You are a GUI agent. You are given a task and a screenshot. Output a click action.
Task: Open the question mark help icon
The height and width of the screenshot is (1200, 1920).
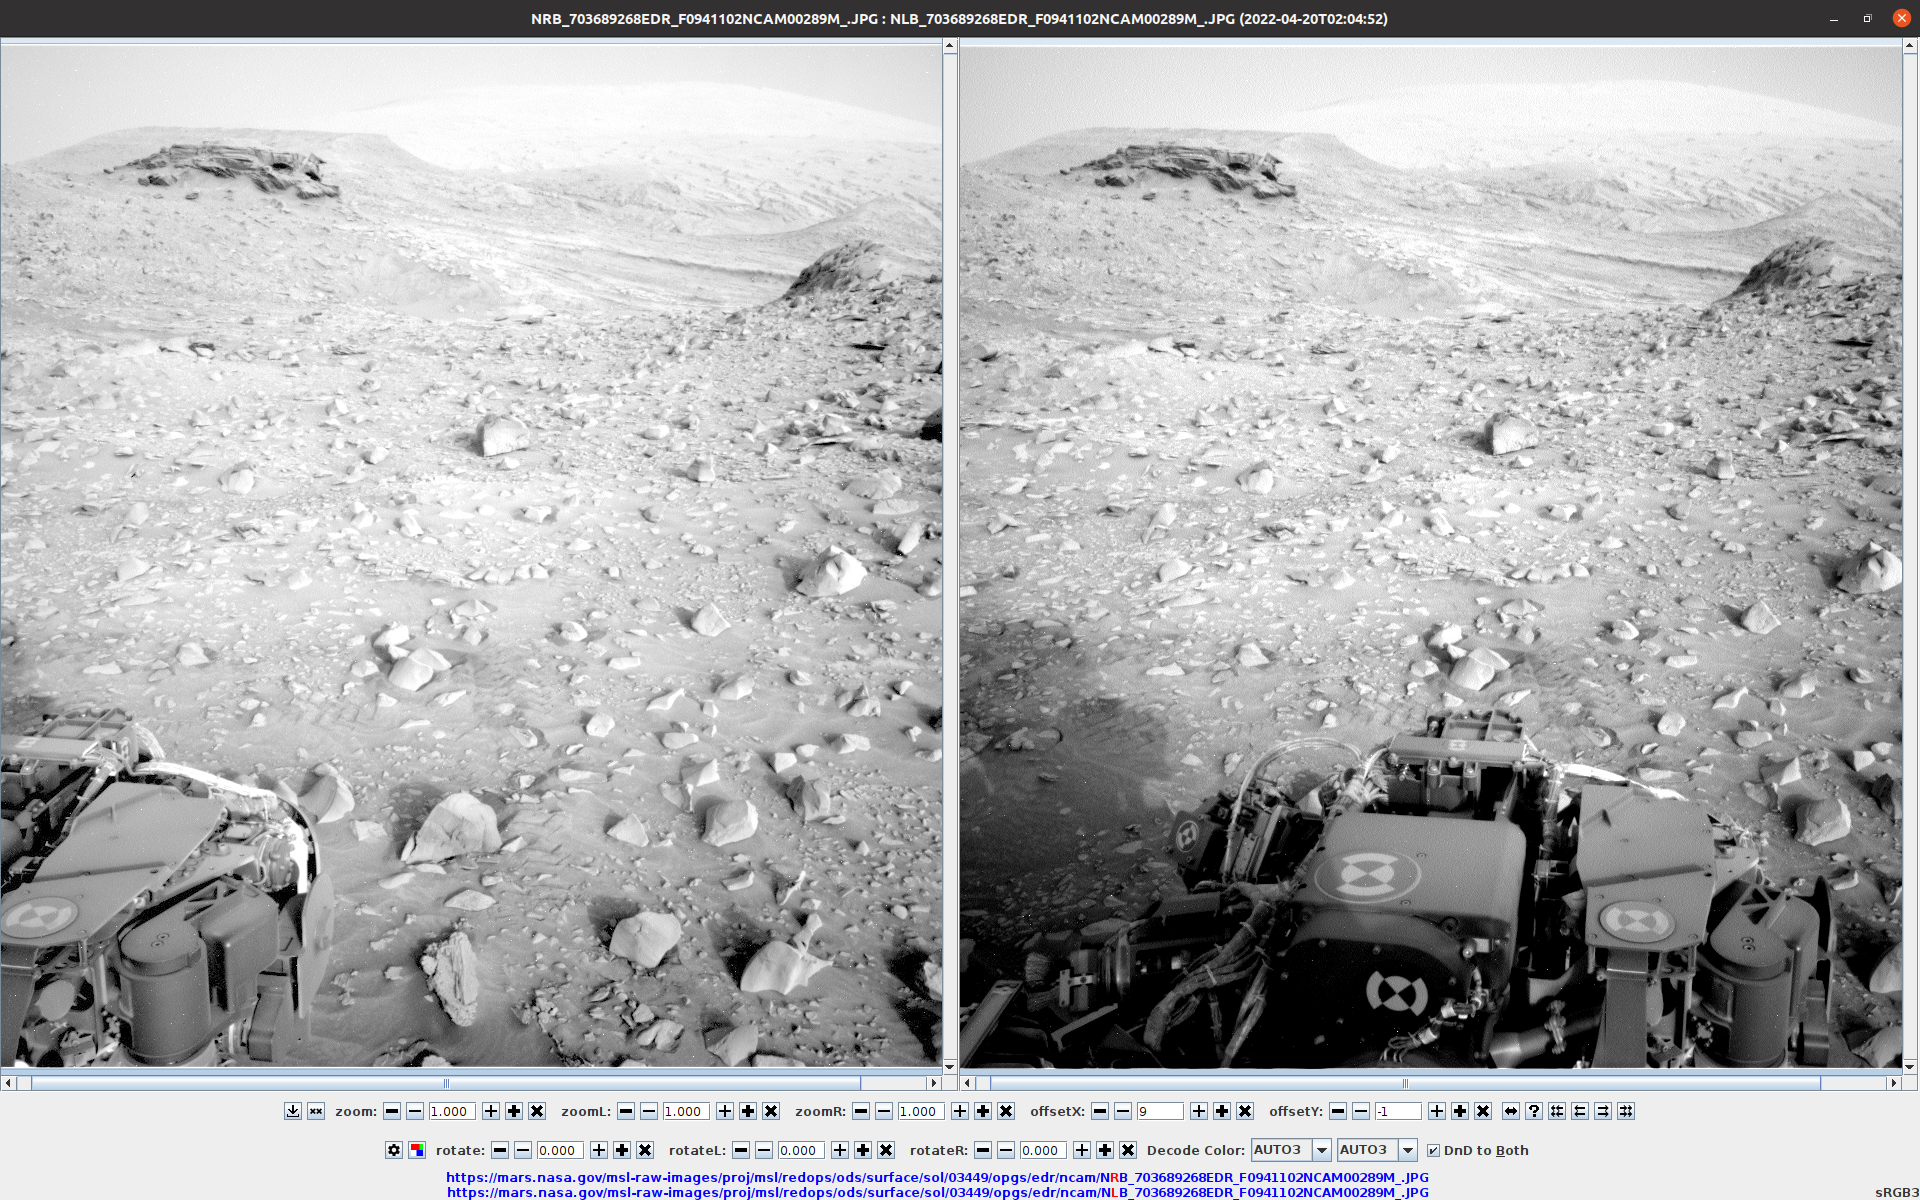pos(1534,1111)
